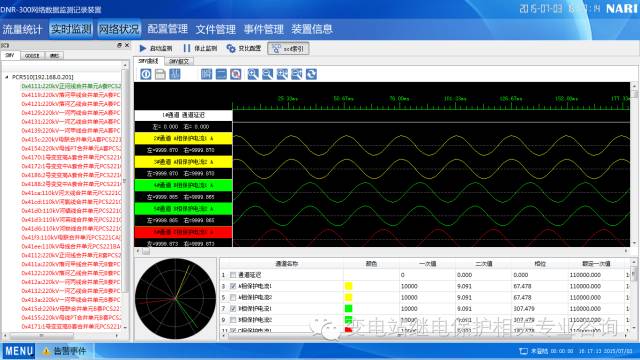Click the 通道名称 column header
Viewport: 640px width, 360px height.
click(x=287, y=264)
